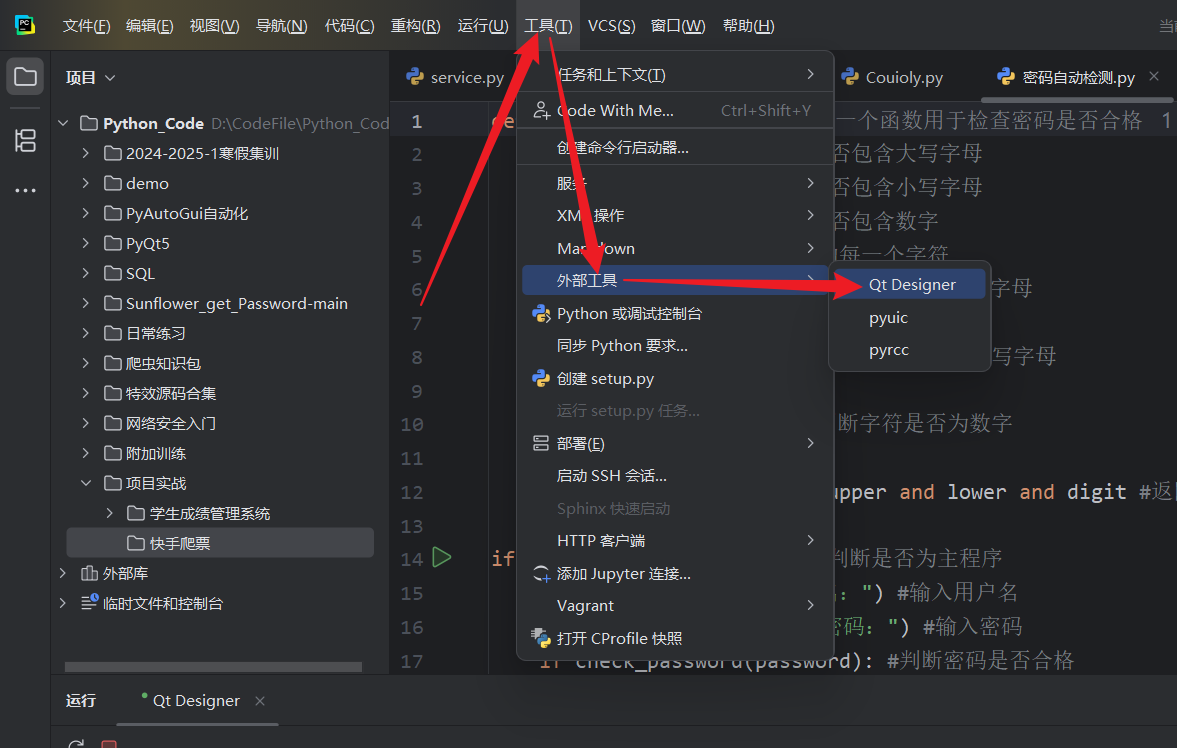Click line number 10 in gutter
Viewport: 1177px width, 748px height.
(x=412, y=424)
